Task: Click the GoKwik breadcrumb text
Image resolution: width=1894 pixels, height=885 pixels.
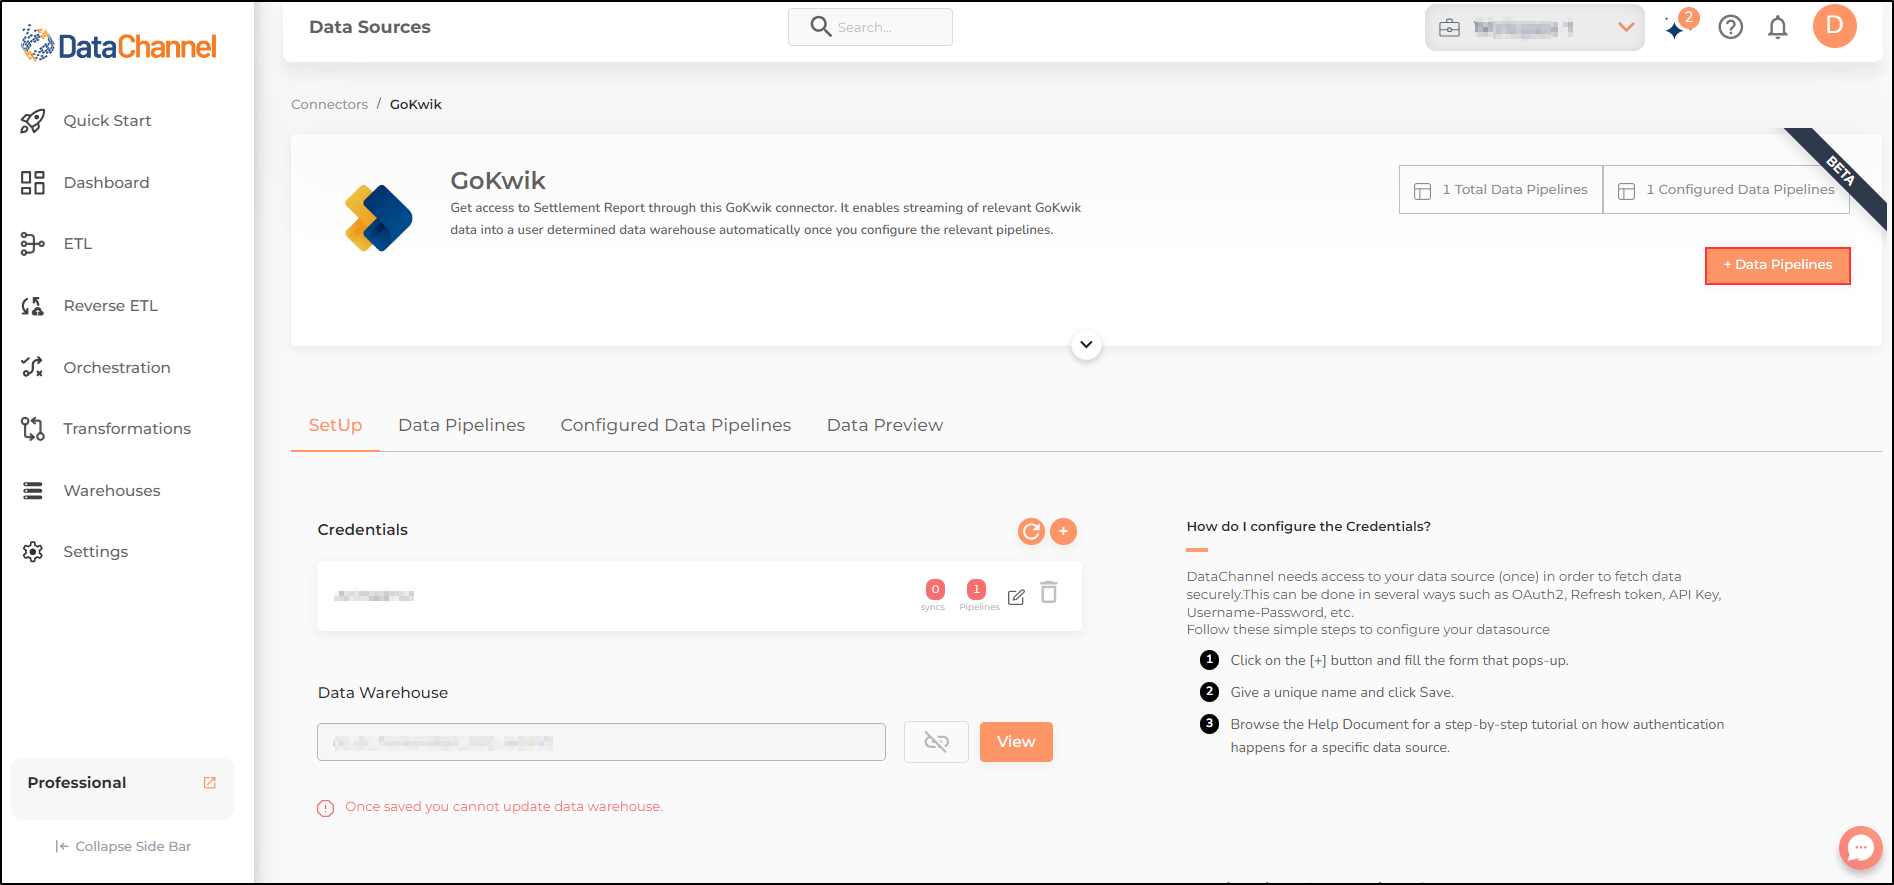Action: point(416,104)
